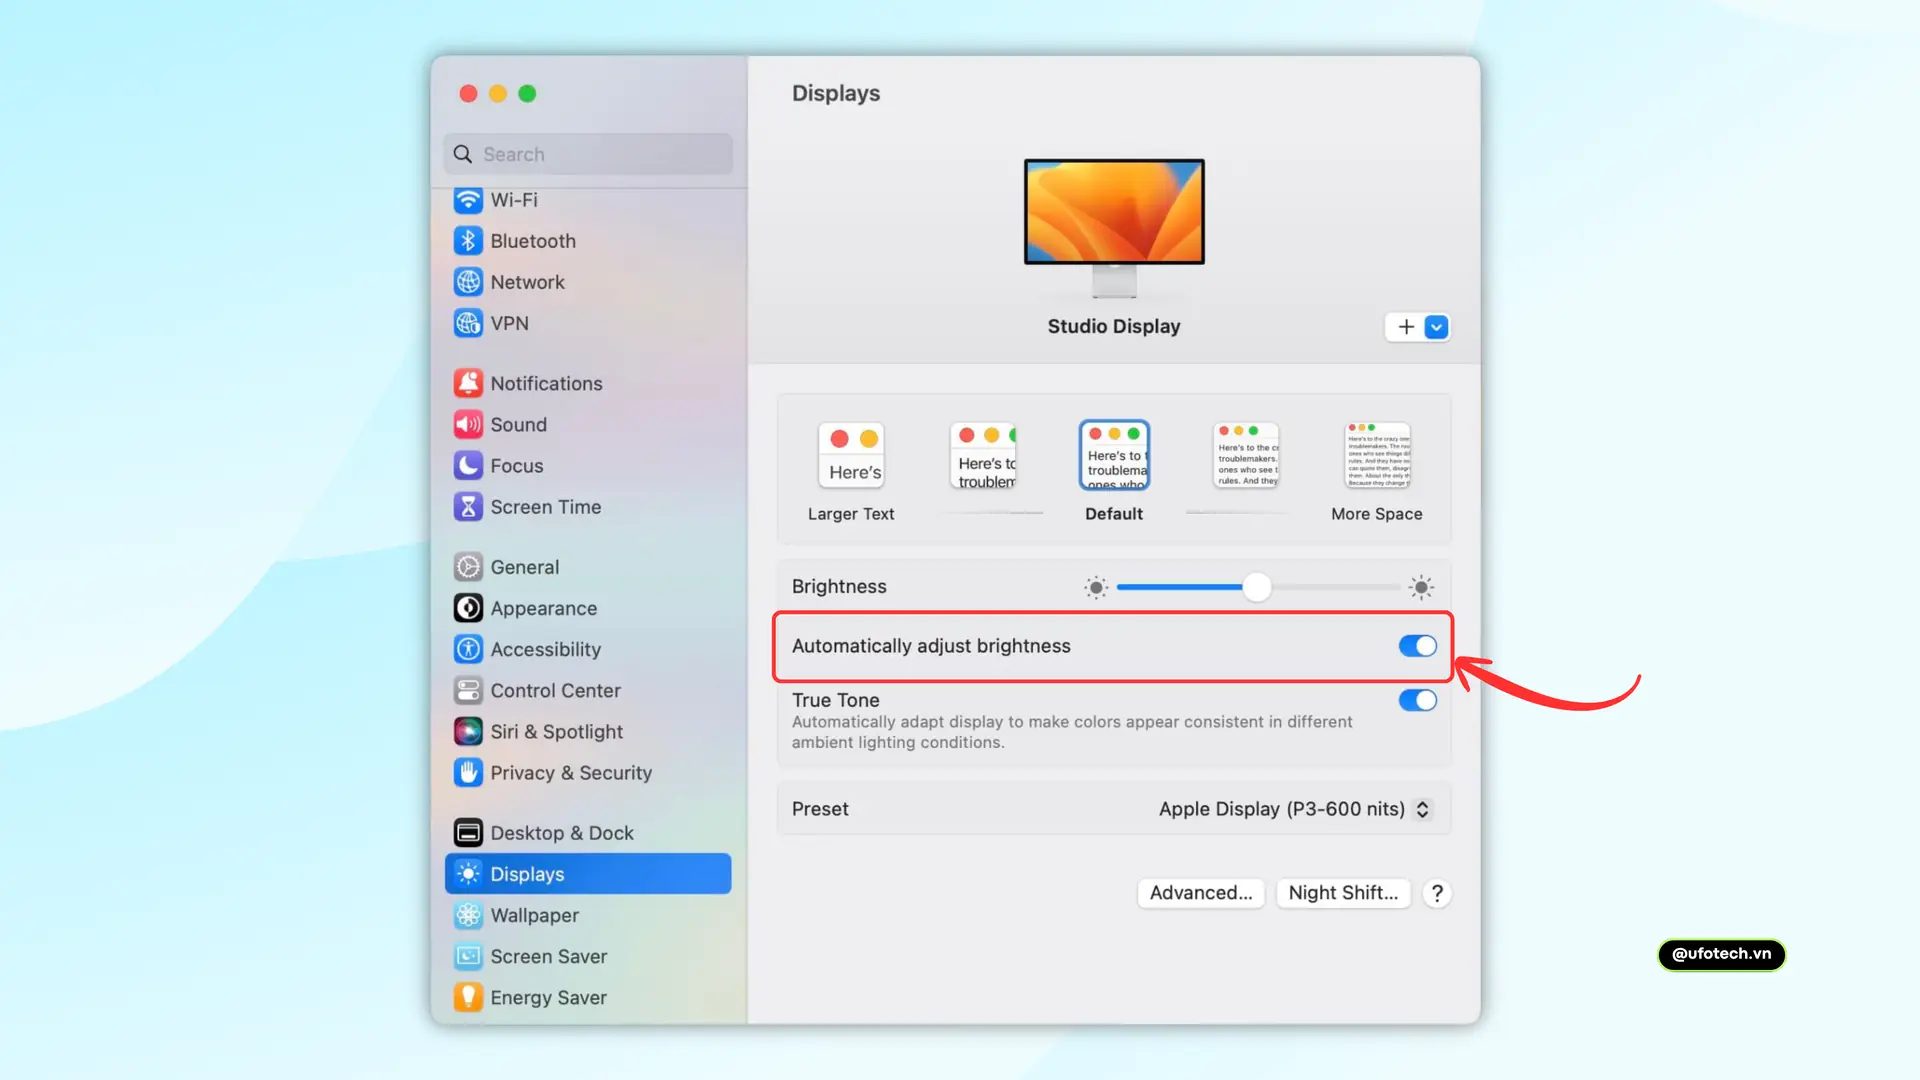Click the Privacy & Security hand icon
1920x1080 pixels.
[x=468, y=772]
